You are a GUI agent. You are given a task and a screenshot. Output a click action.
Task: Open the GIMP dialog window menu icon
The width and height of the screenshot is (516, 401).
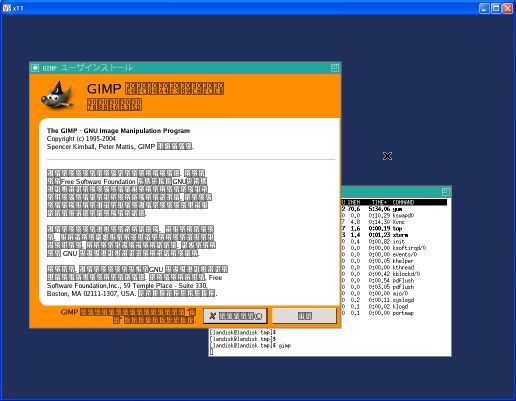(x=35, y=68)
